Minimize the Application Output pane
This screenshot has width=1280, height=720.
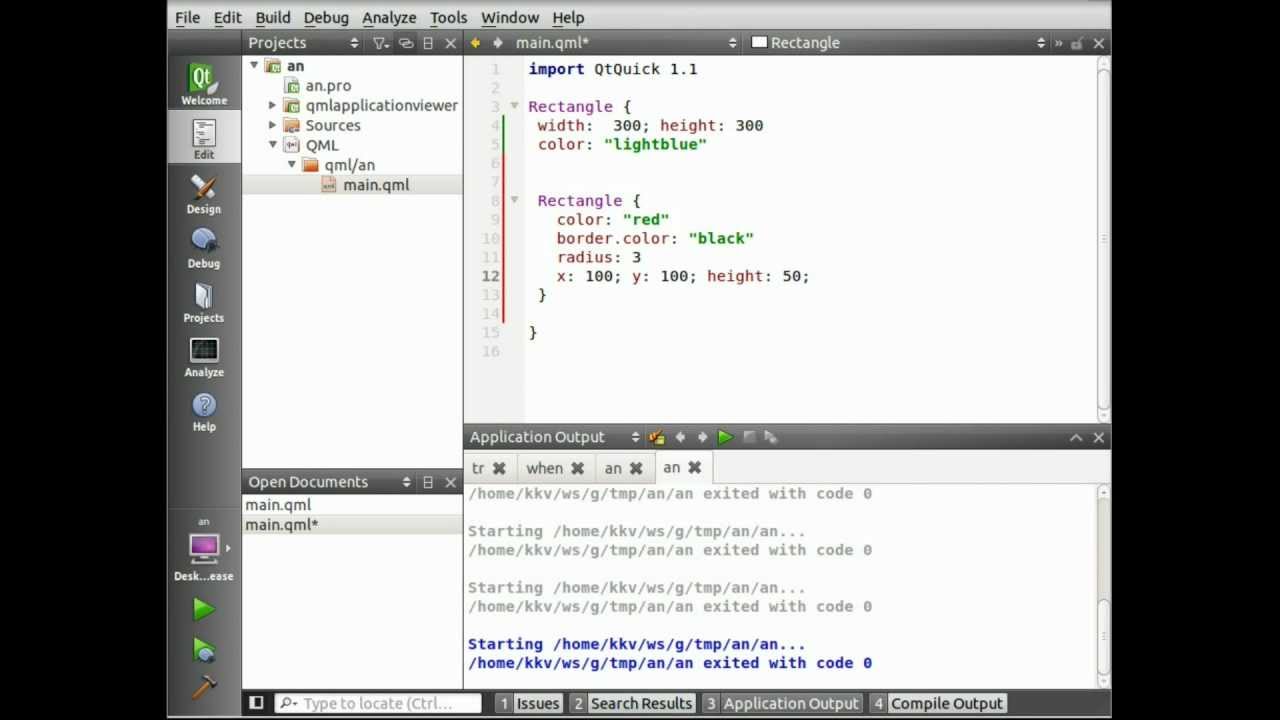1076,437
